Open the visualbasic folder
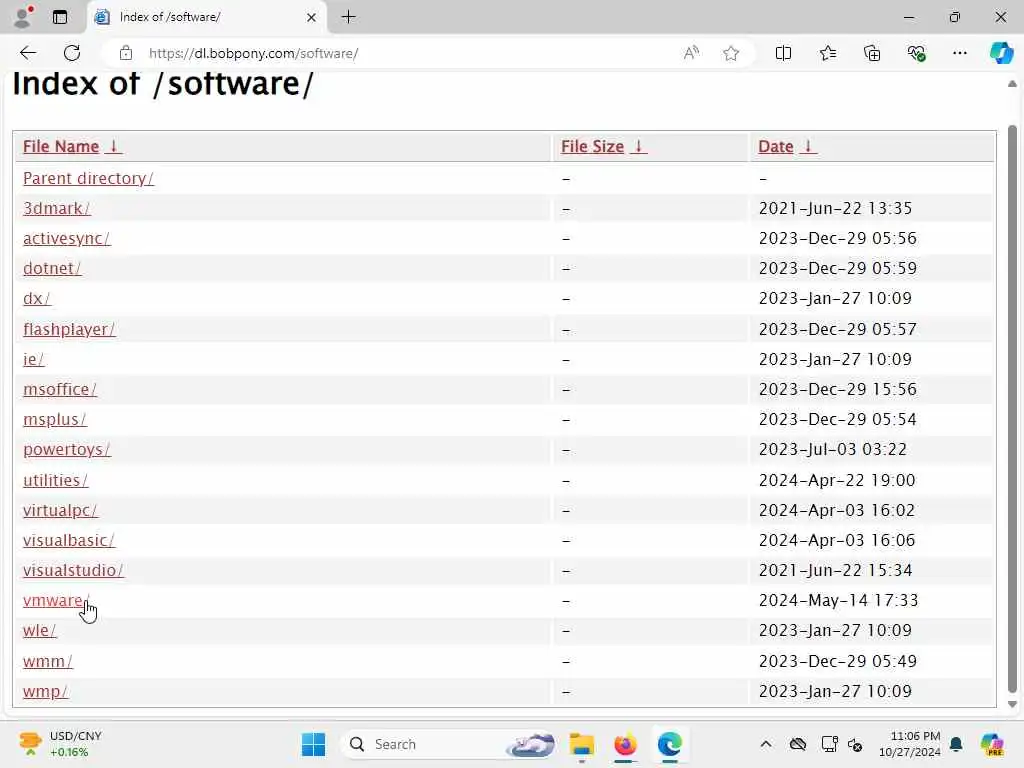 pyautogui.click(x=69, y=540)
